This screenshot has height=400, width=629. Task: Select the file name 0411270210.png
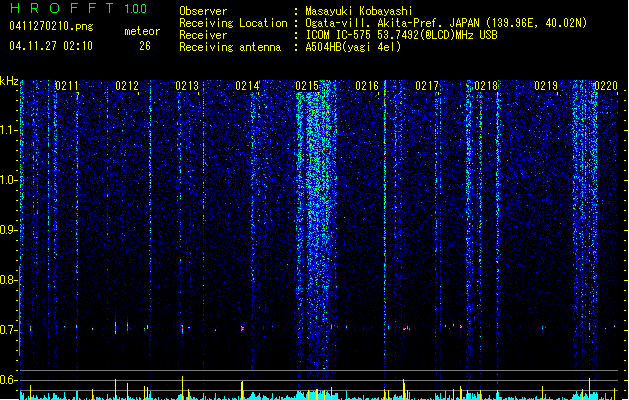[x=51, y=26]
